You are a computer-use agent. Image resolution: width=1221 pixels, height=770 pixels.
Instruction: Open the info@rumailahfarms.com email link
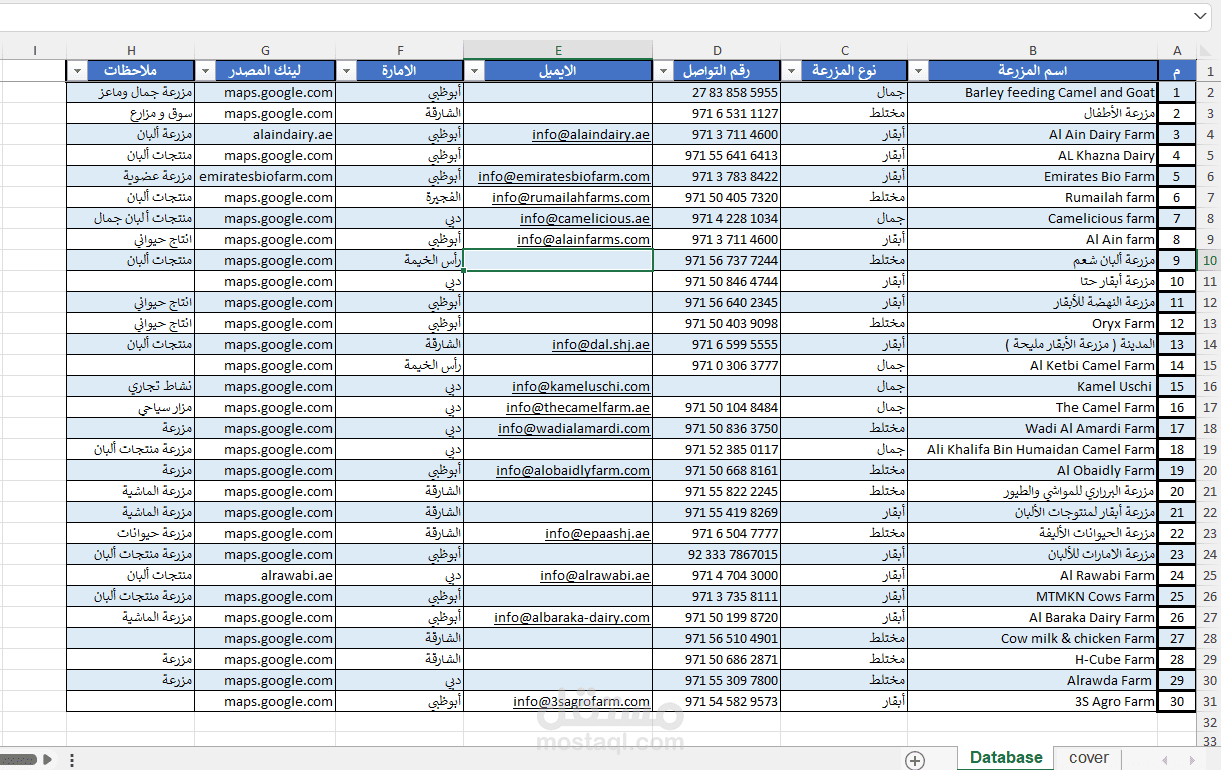pos(571,197)
